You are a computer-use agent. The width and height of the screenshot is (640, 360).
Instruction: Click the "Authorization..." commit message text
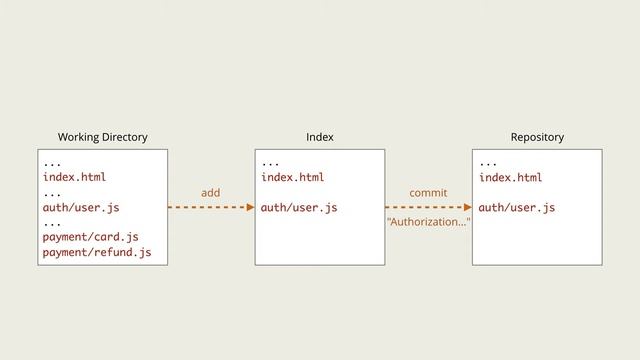429,222
